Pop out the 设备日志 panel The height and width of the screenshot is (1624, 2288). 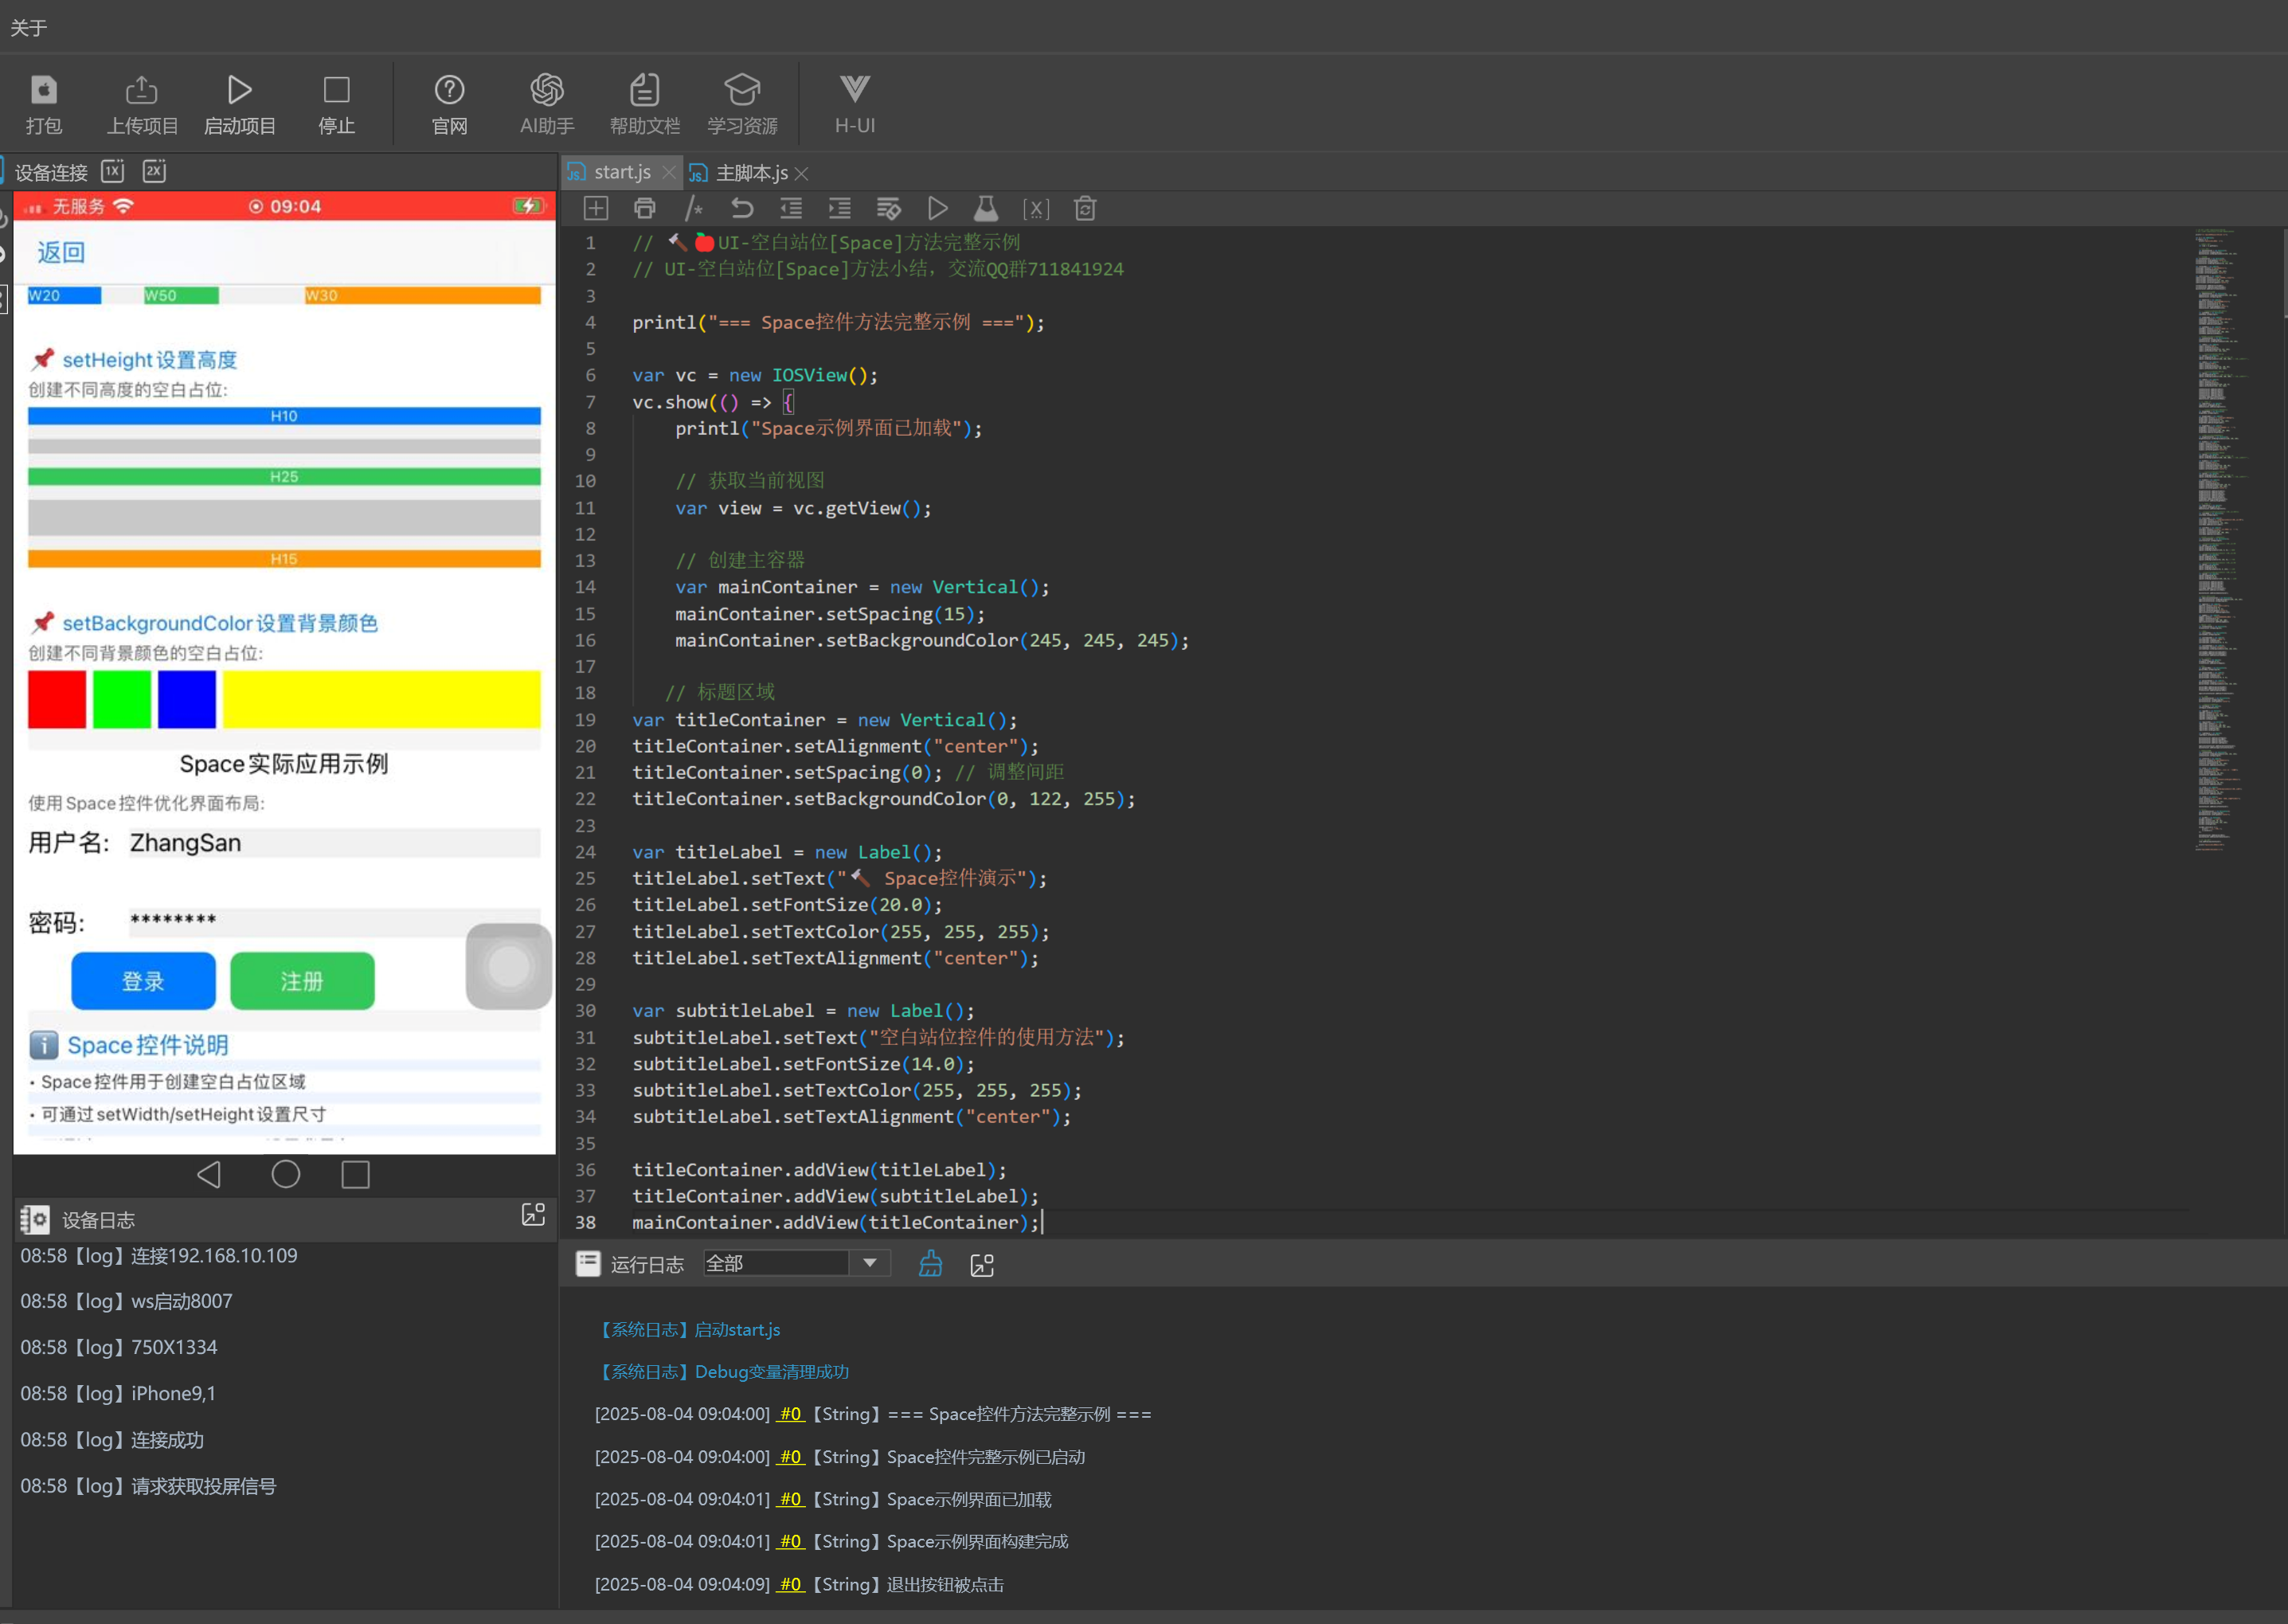pyautogui.click(x=534, y=1214)
